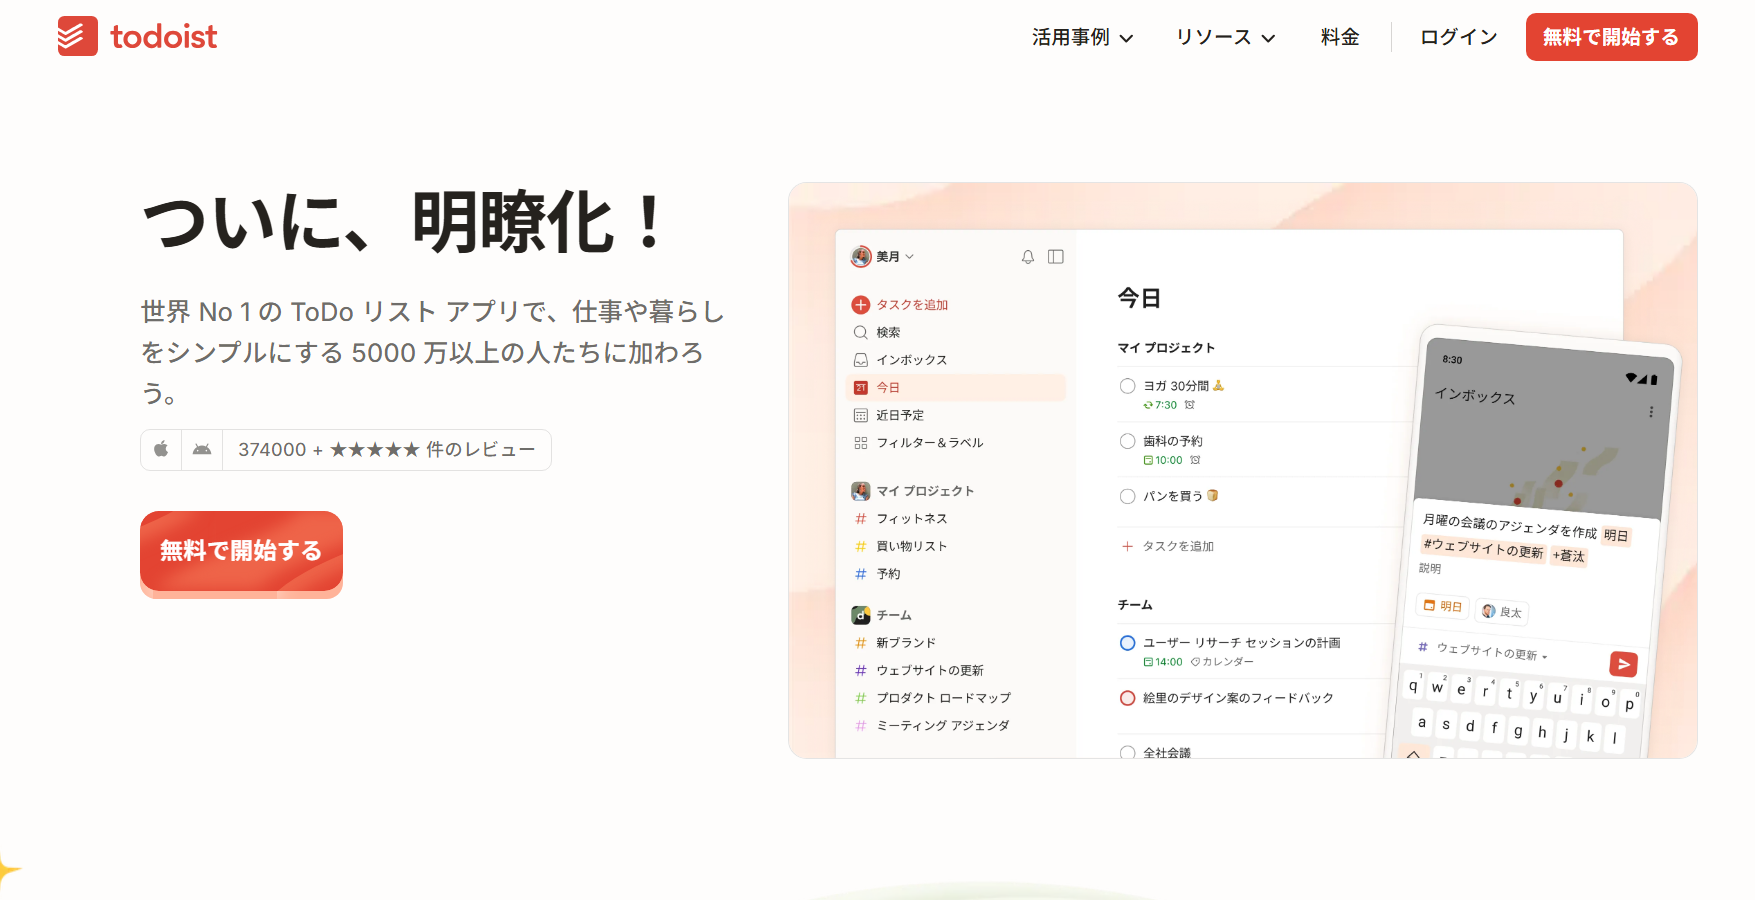Click the red send arrow on phone
Viewport: 1755px width, 900px height.
pos(1622,663)
